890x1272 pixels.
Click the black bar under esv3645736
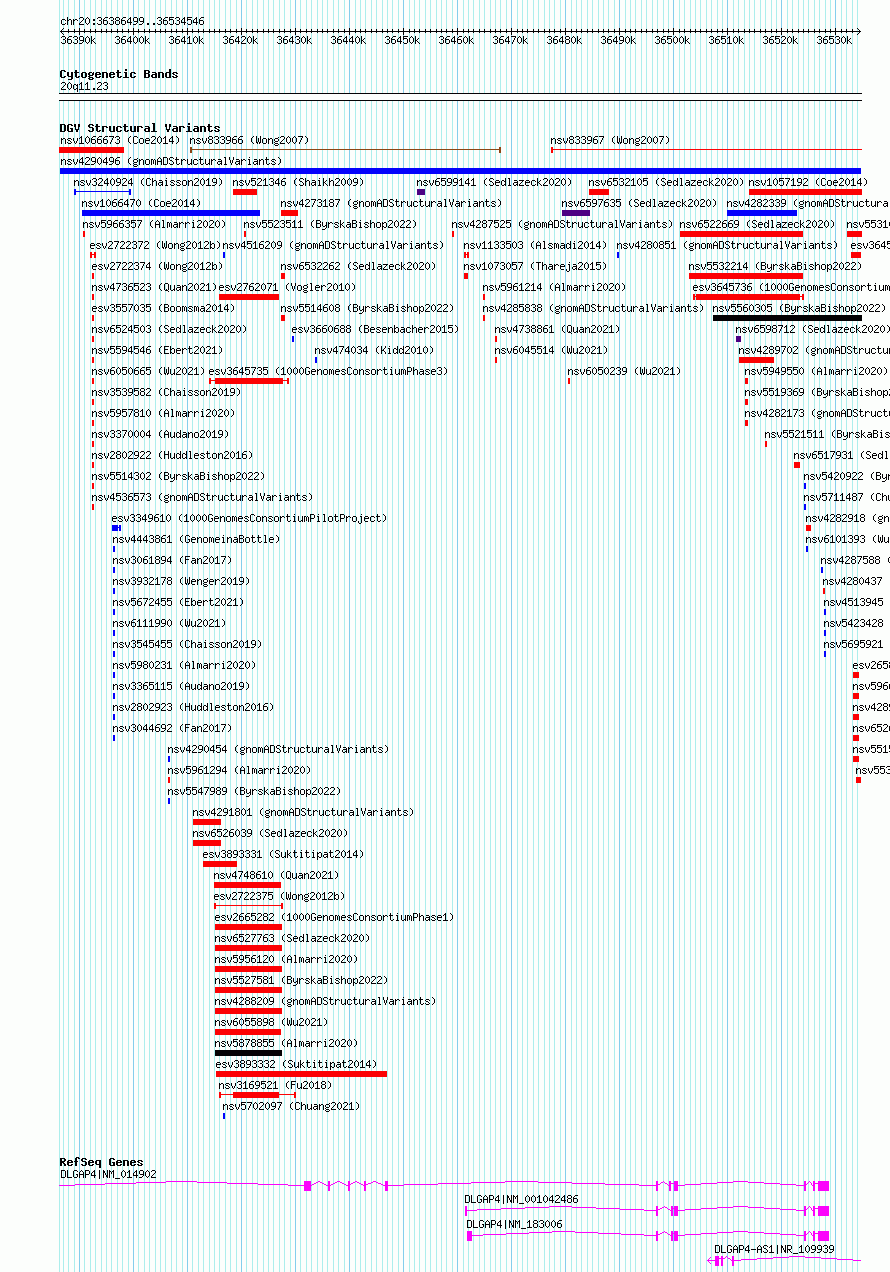click(x=787, y=318)
